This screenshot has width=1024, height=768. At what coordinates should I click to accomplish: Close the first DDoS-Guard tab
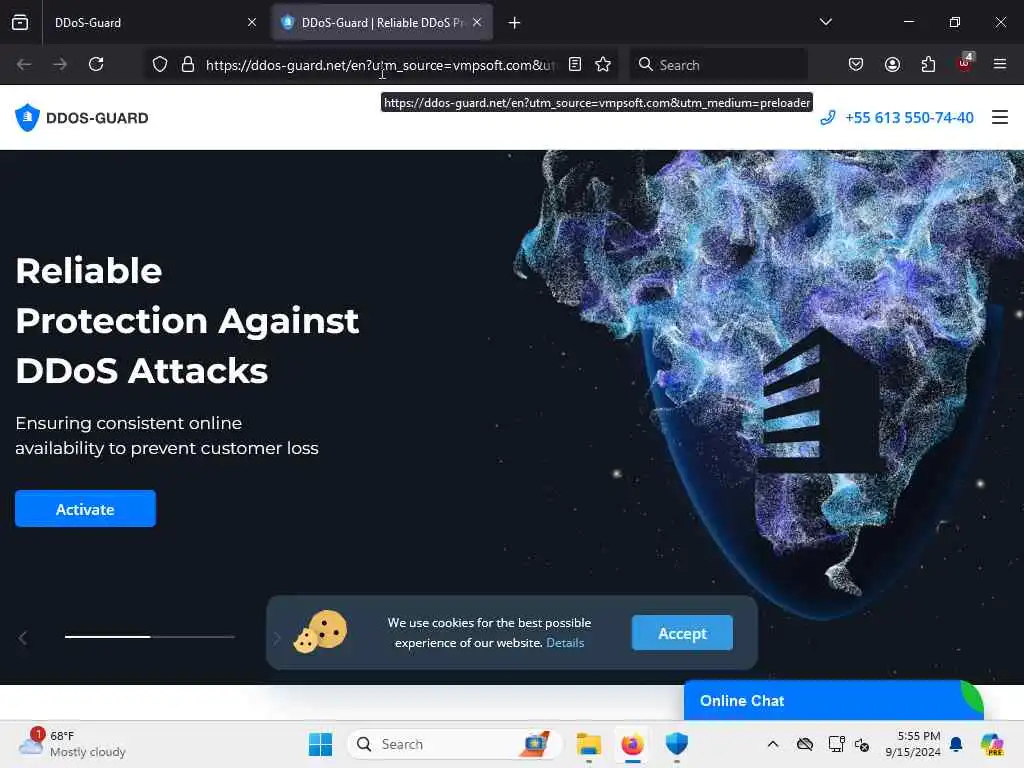pyautogui.click(x=252, y=23)
